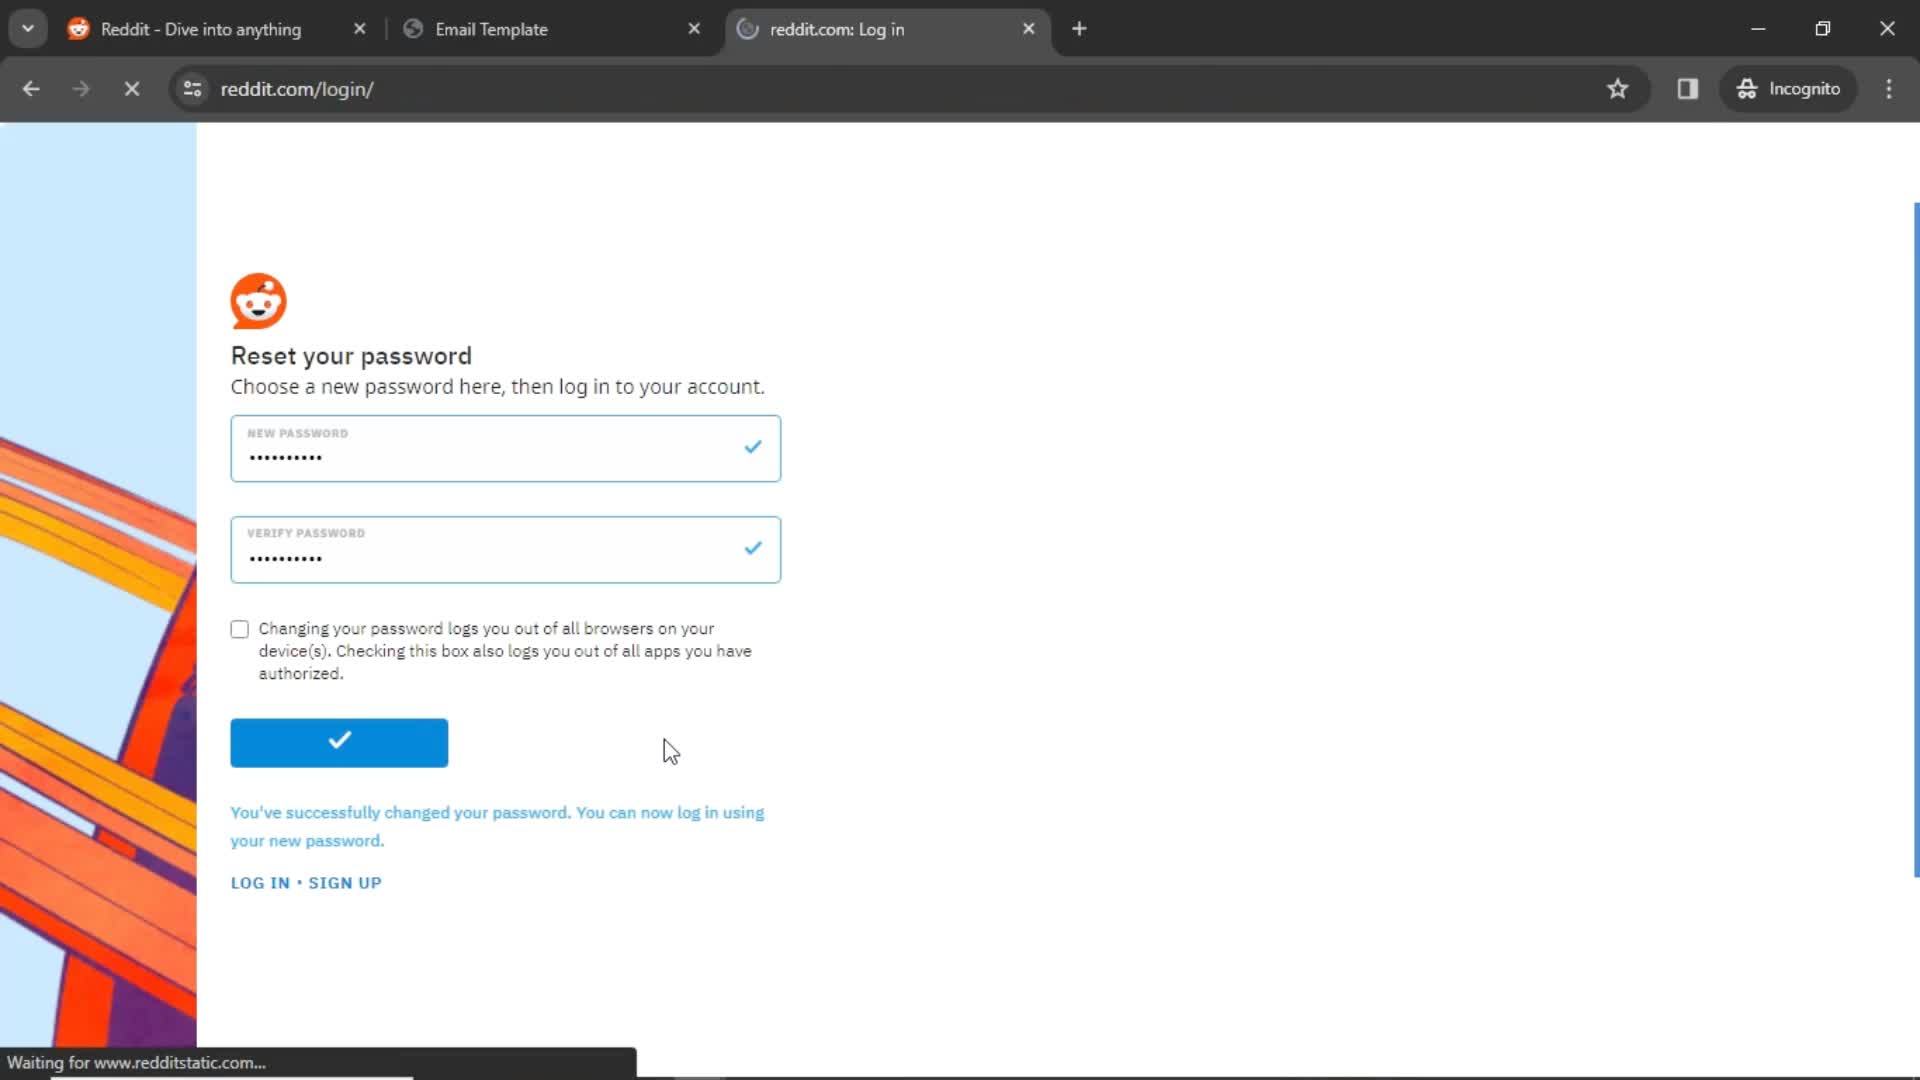Click the SIGN UP link
The width and height of the screenshot is (1920, 1080).
point(343,882)
